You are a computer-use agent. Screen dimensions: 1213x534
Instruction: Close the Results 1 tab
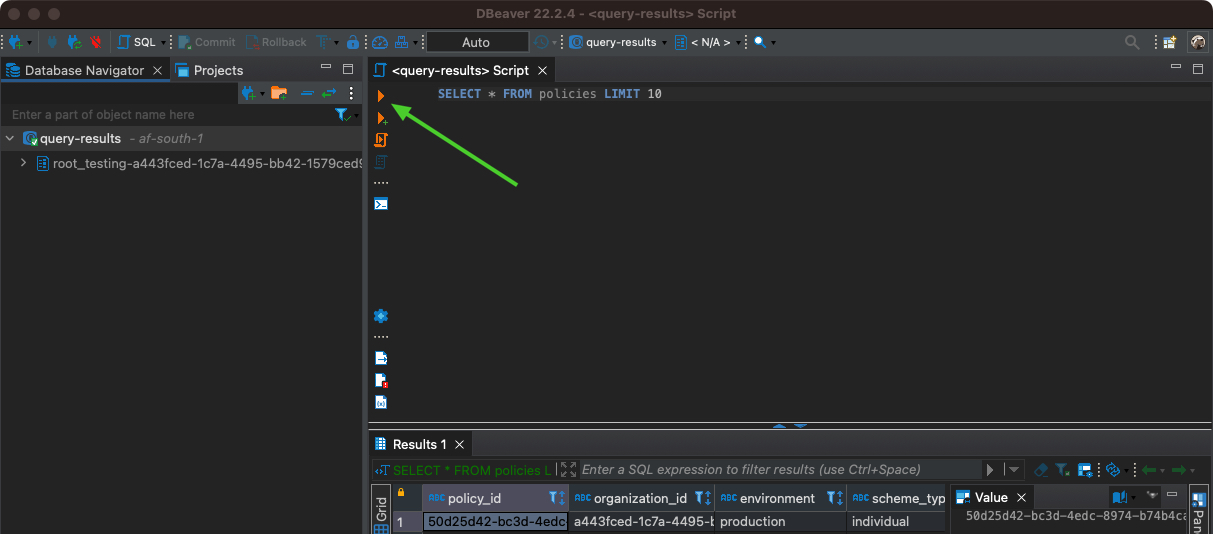pyautogui.click(x=460, y=444)
